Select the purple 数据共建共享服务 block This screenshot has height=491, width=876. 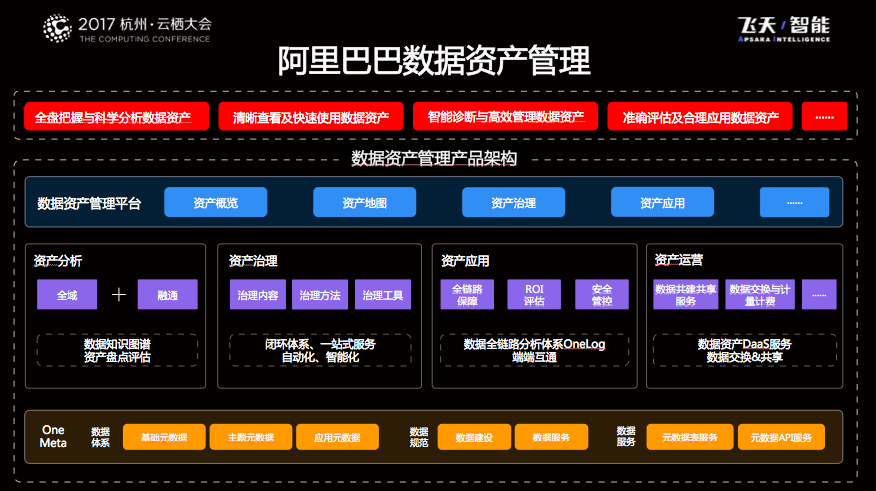(x=685, y=294)
